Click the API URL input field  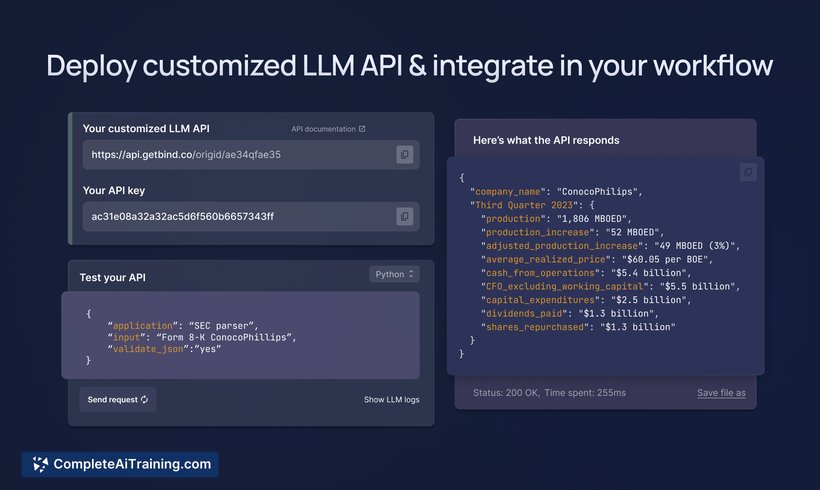[251, 154]
